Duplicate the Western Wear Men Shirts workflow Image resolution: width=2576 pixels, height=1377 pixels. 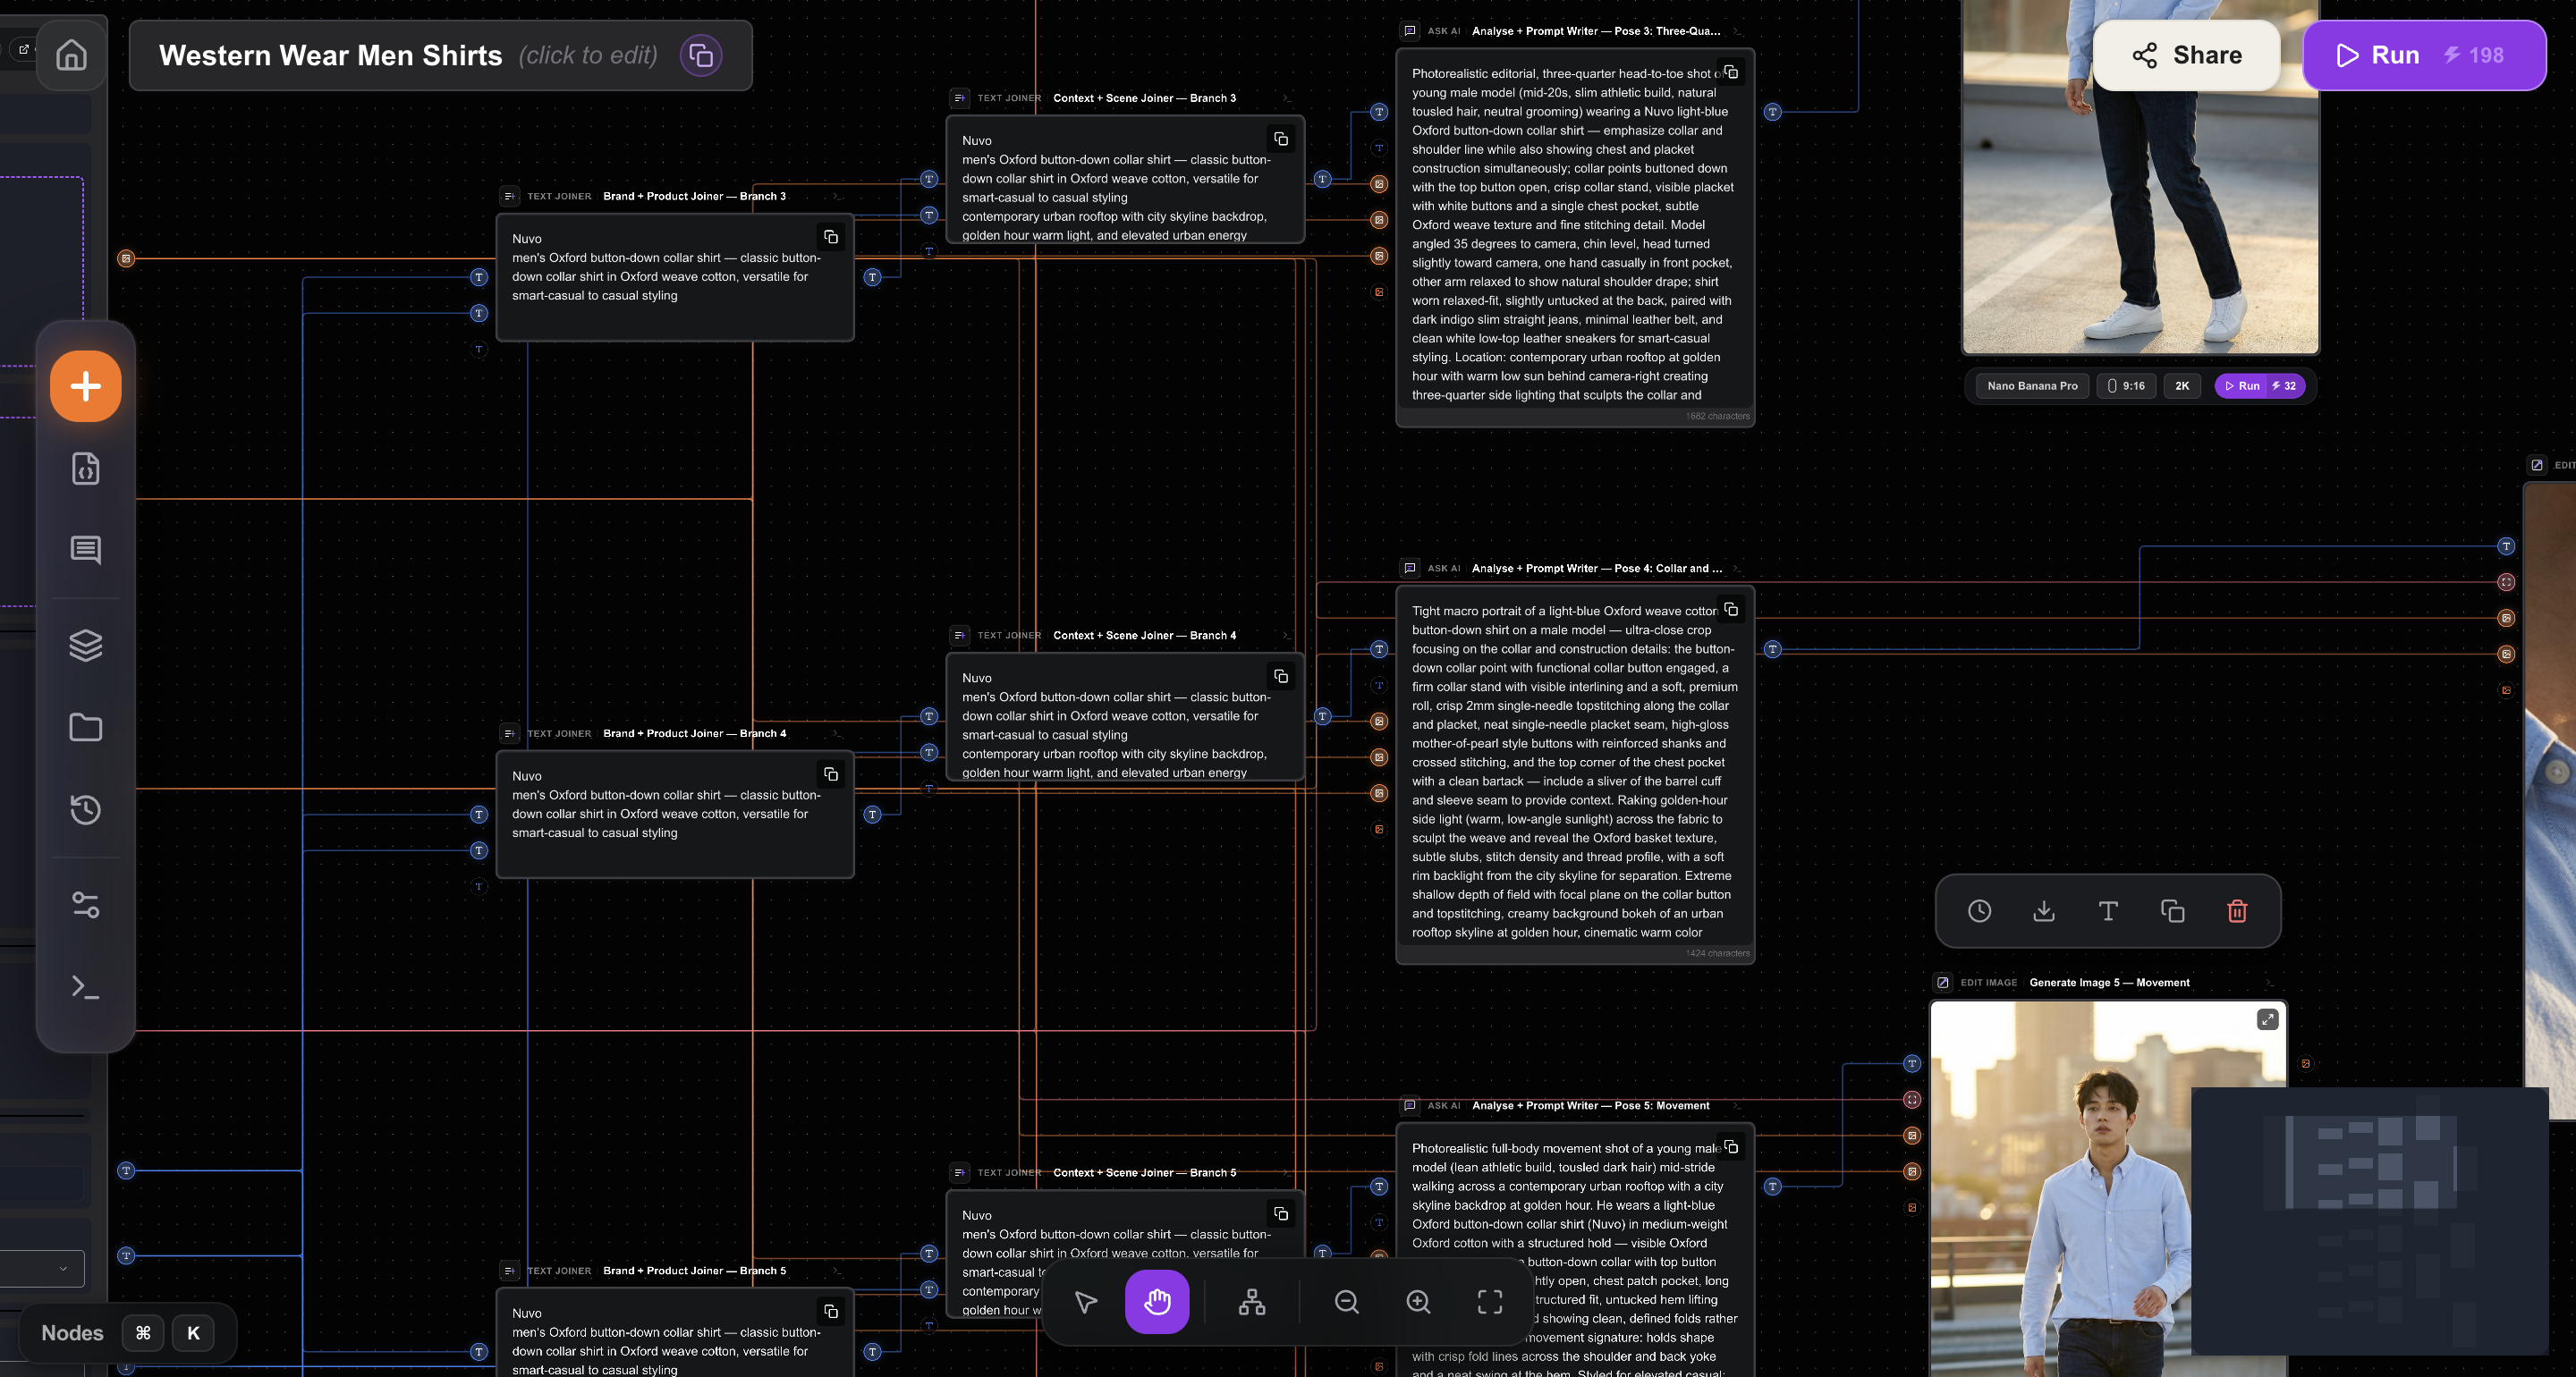tap(701, 55)
